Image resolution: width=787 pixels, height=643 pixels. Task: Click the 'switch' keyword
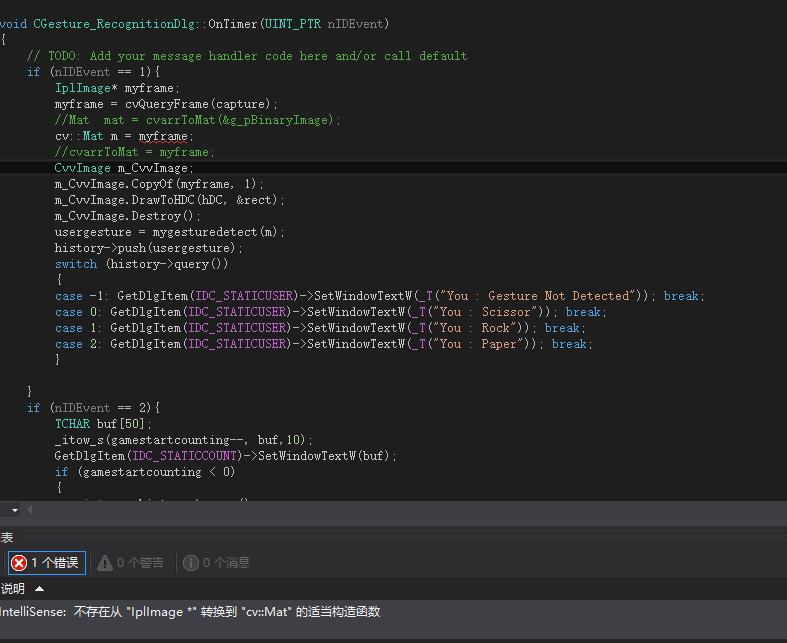[76, 264]
